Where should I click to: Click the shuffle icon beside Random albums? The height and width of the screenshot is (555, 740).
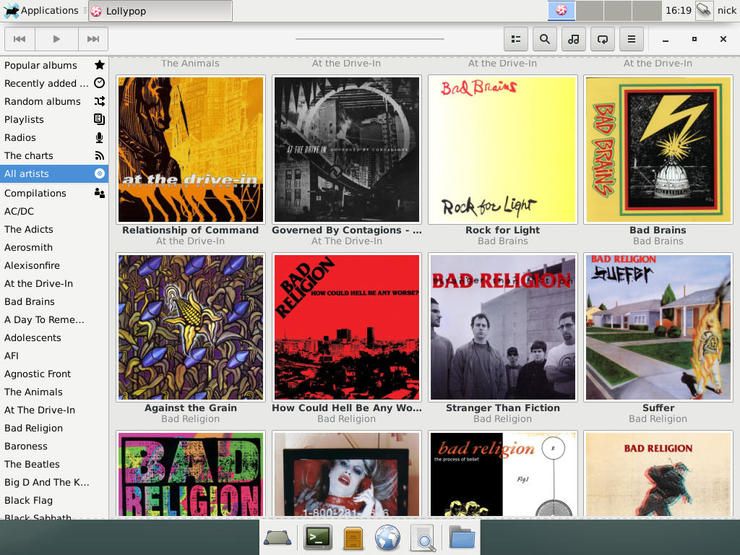(100, 101)
